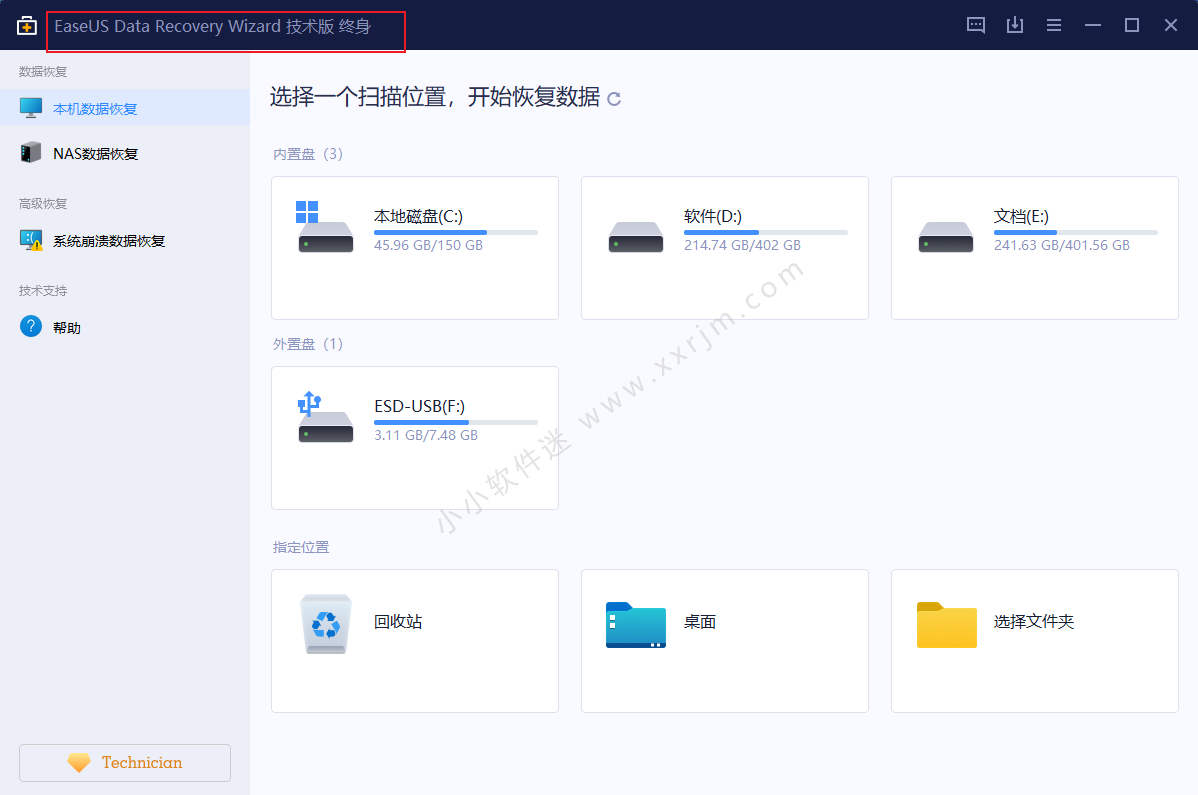Select the ESD-USB(F:) label
The height and width of the screenshot is (795, 1198).
tap(419, 406)
